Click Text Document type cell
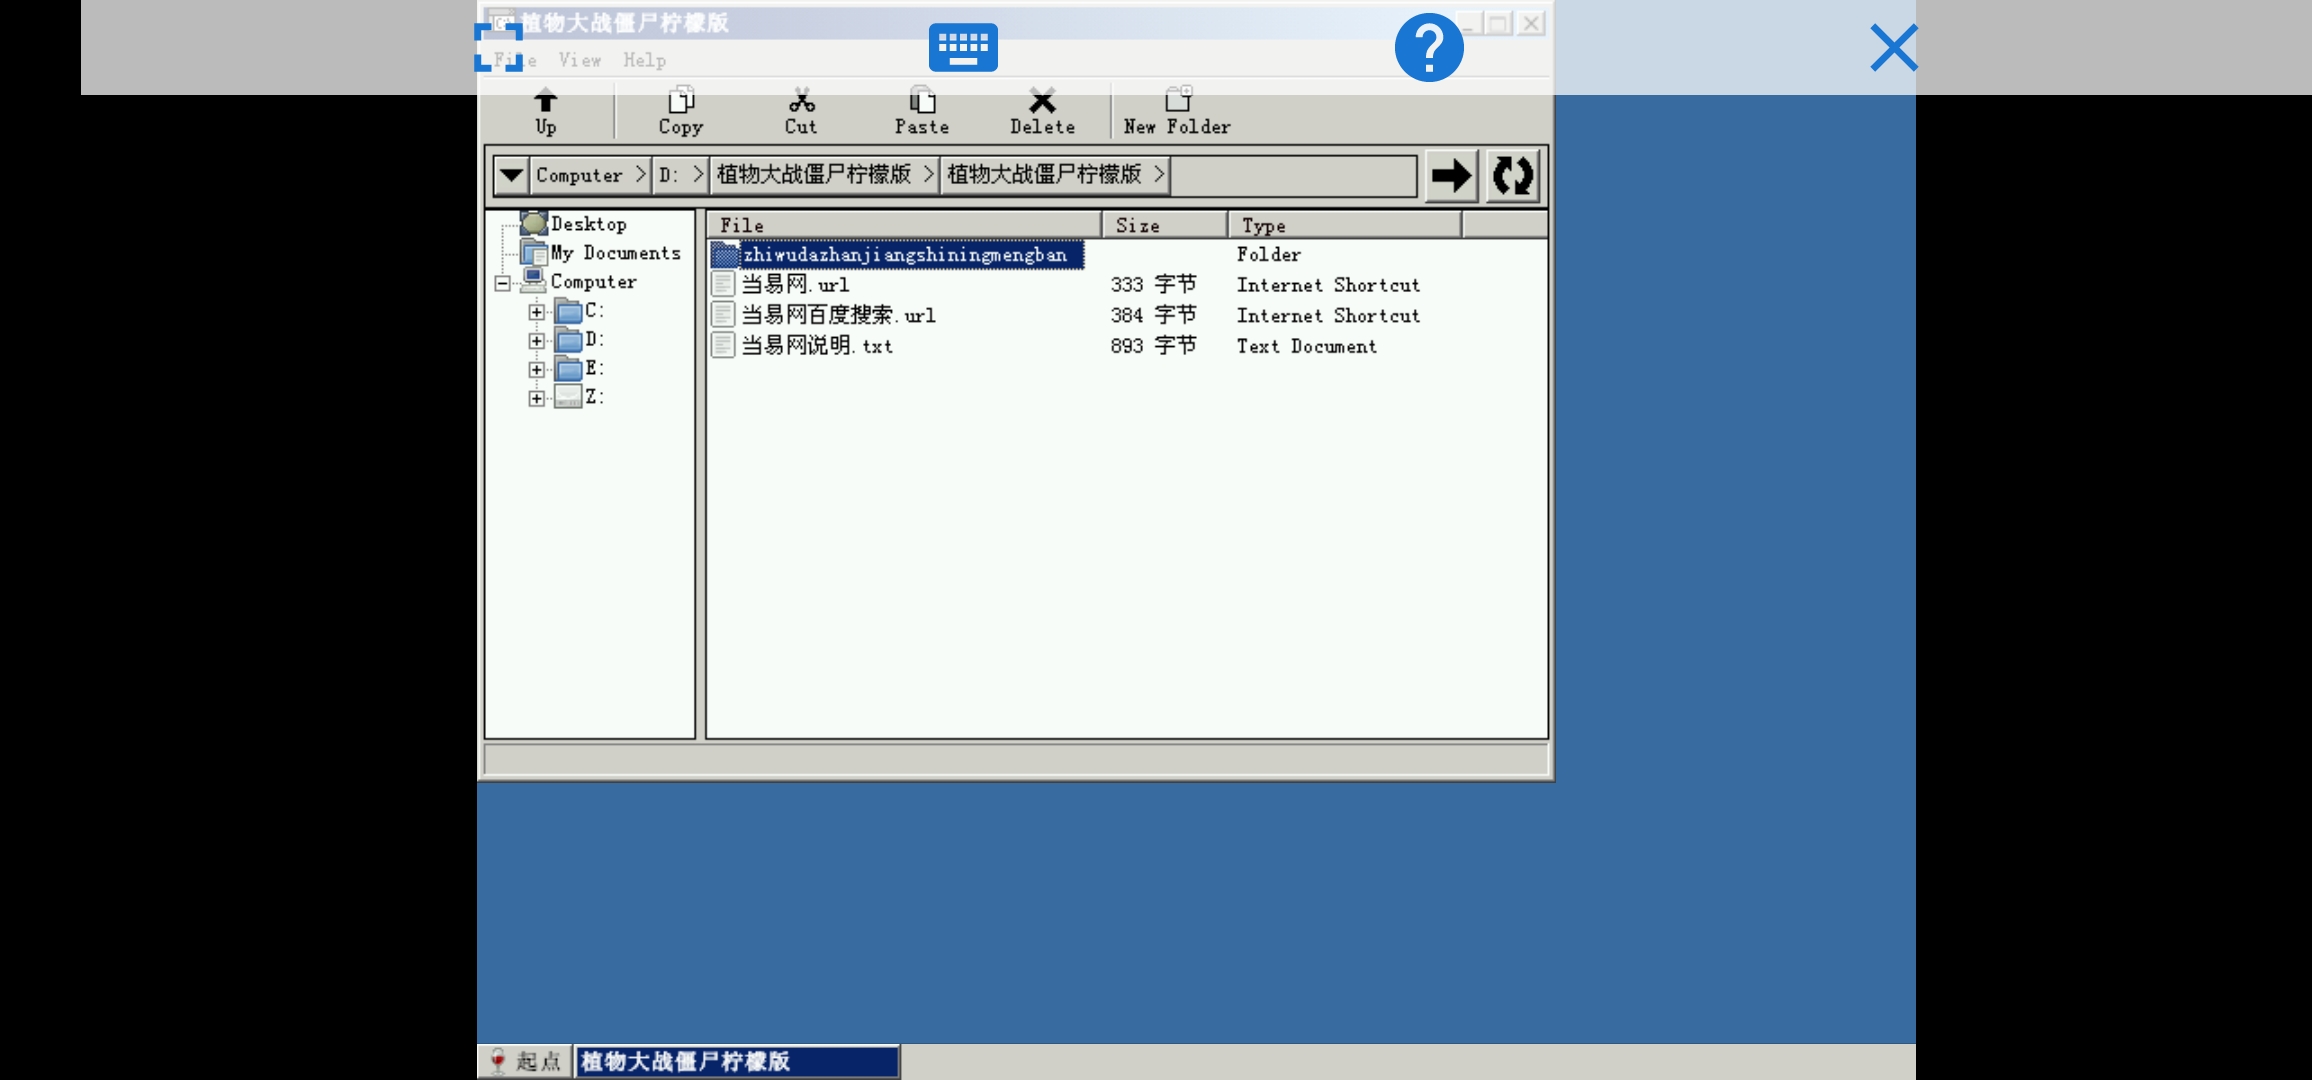Image resolution: width=2312 pixels, height=1080 pixels. point(1306,346)
